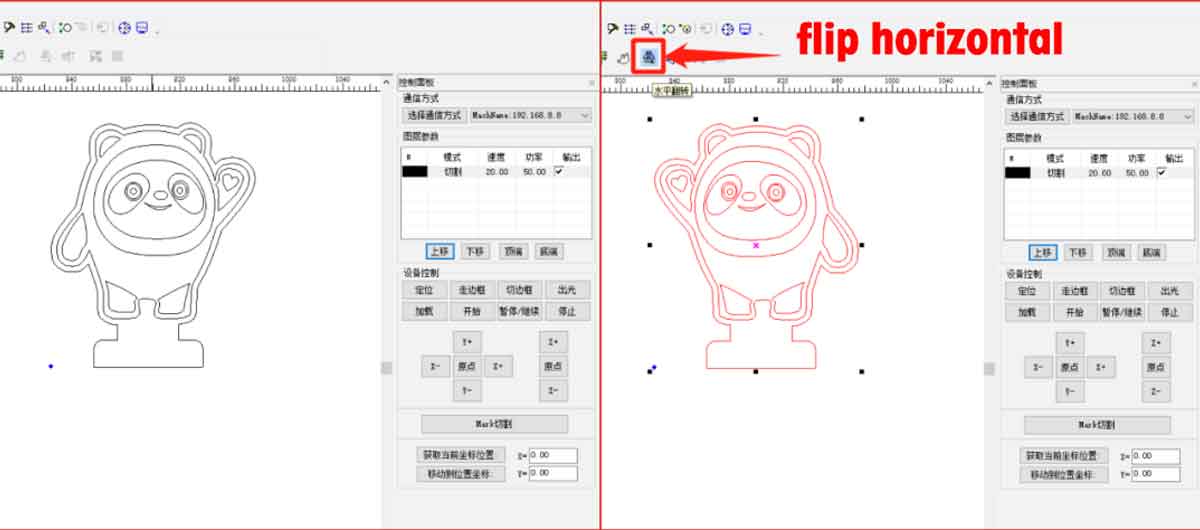Click 加载 load button in left window
The image size is (1200, 530).
[x=423, y=311]
